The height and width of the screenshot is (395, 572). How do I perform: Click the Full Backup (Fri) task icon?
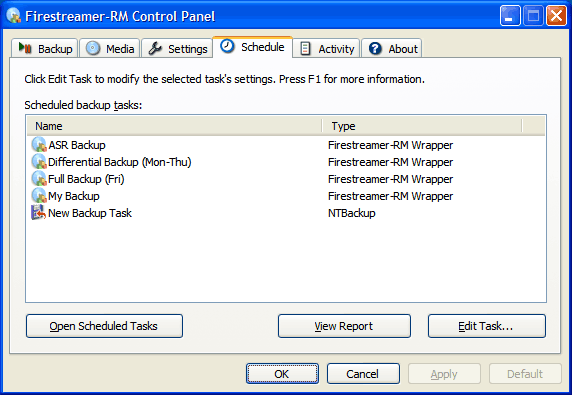tap(39, 179)
